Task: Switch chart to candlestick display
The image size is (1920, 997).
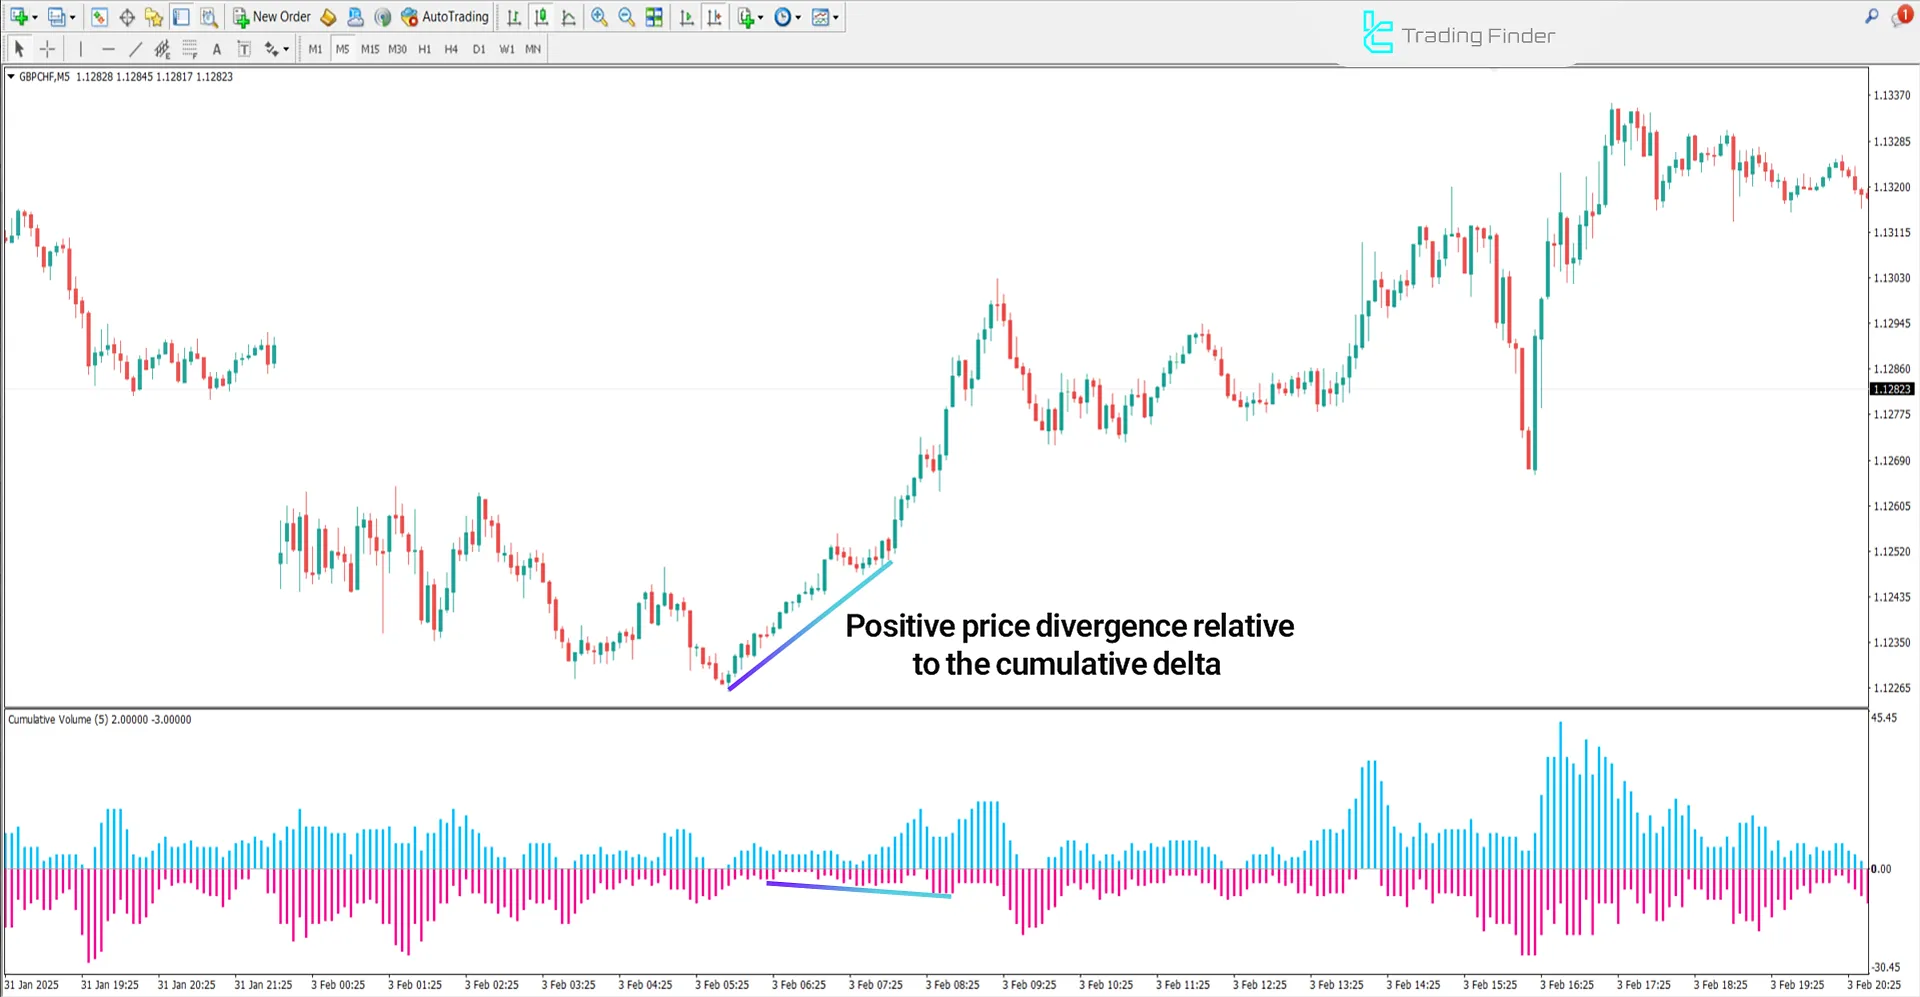Action: tap(541, 17)
